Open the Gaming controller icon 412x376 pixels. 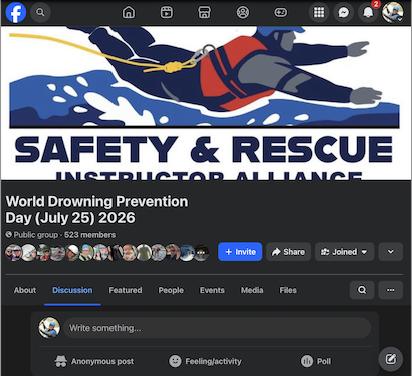[x=281, y=12]
